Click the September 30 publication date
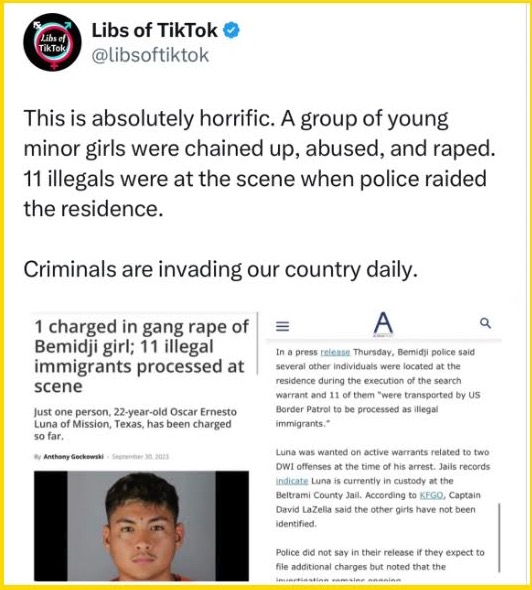532x590 pixels. (x=140, y=456)
